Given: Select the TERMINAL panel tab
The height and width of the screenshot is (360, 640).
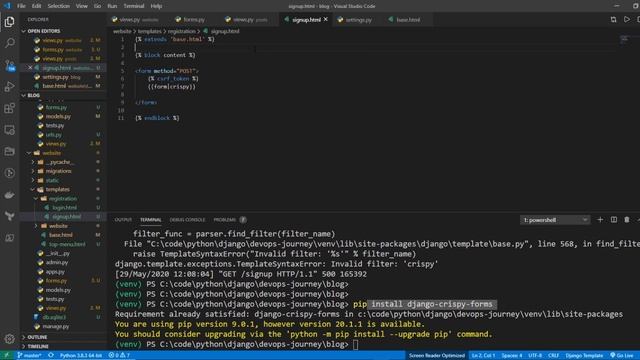Looking at the screenshot, I should click(151, 220).
